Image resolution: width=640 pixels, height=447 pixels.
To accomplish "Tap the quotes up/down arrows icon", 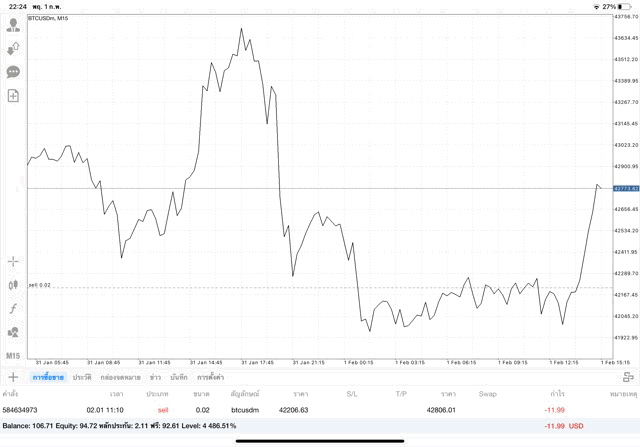I will (13, 49).
